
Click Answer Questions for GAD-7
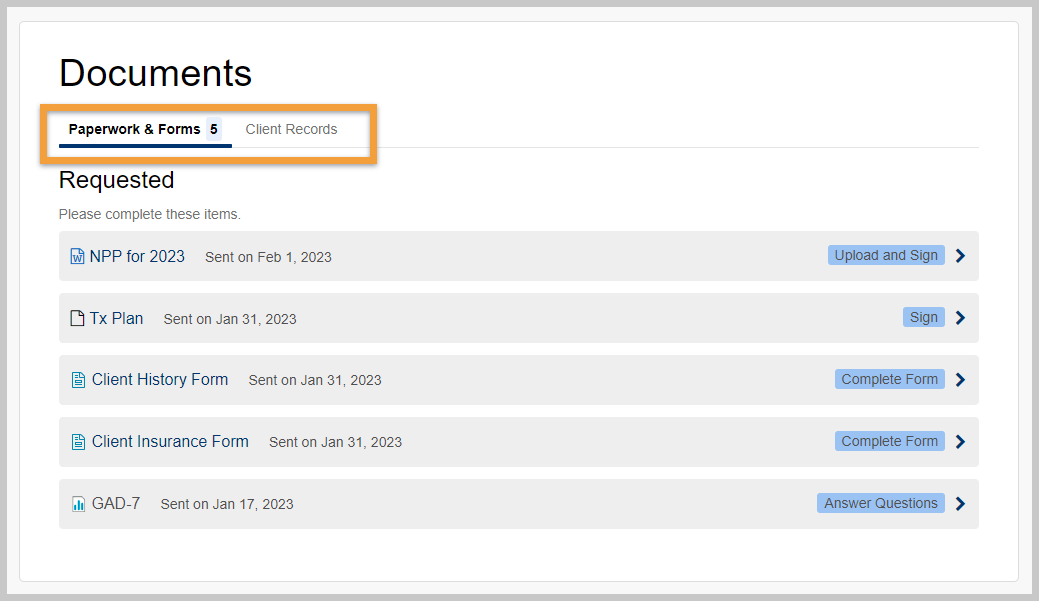tap(880, 503)
